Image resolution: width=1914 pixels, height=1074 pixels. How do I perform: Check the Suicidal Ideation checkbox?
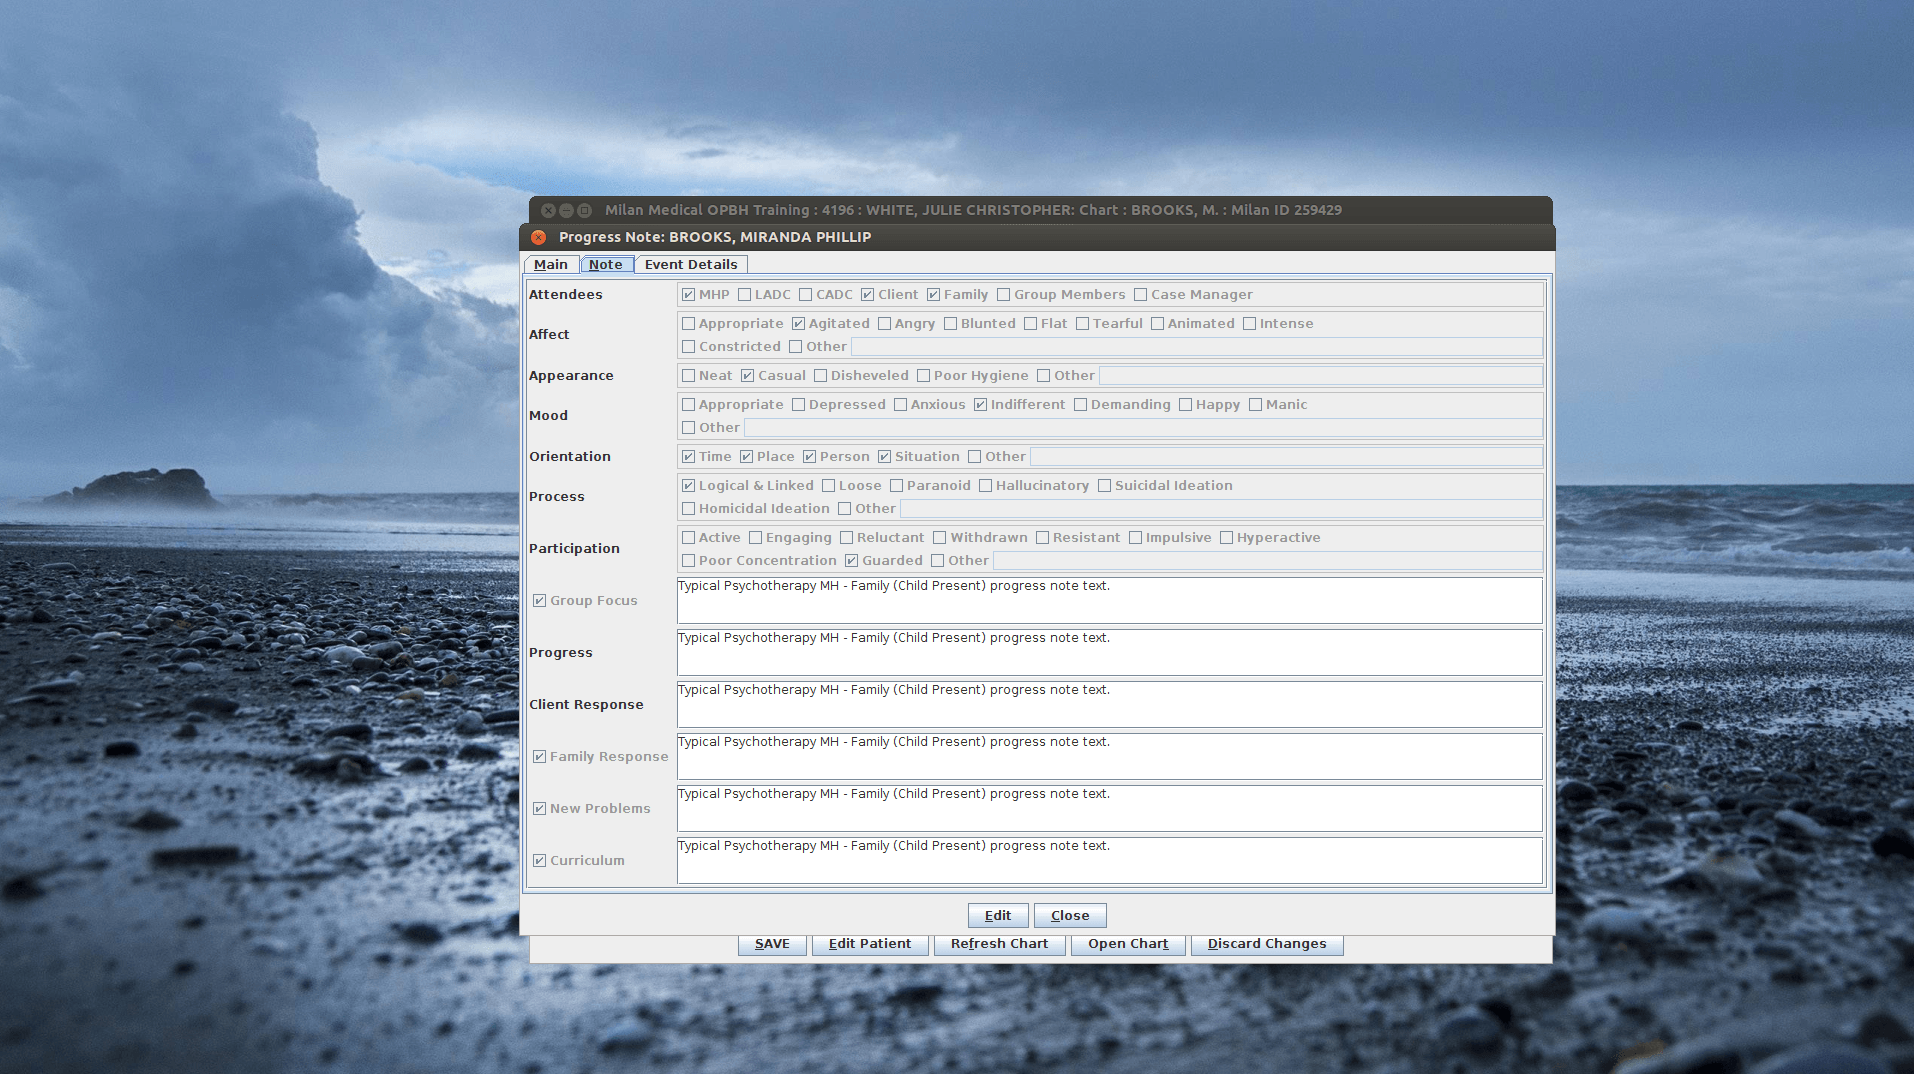(1104, 485)
